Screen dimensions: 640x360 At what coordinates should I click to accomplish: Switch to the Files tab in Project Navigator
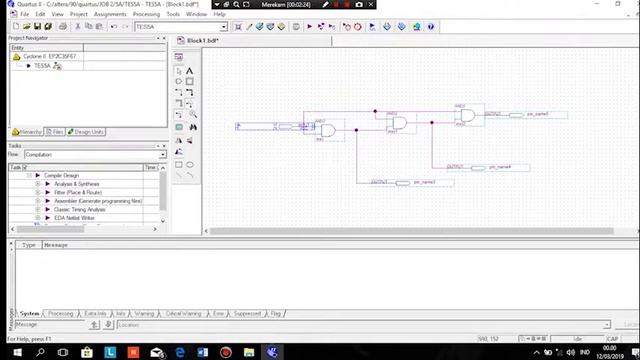coord(54,132)
